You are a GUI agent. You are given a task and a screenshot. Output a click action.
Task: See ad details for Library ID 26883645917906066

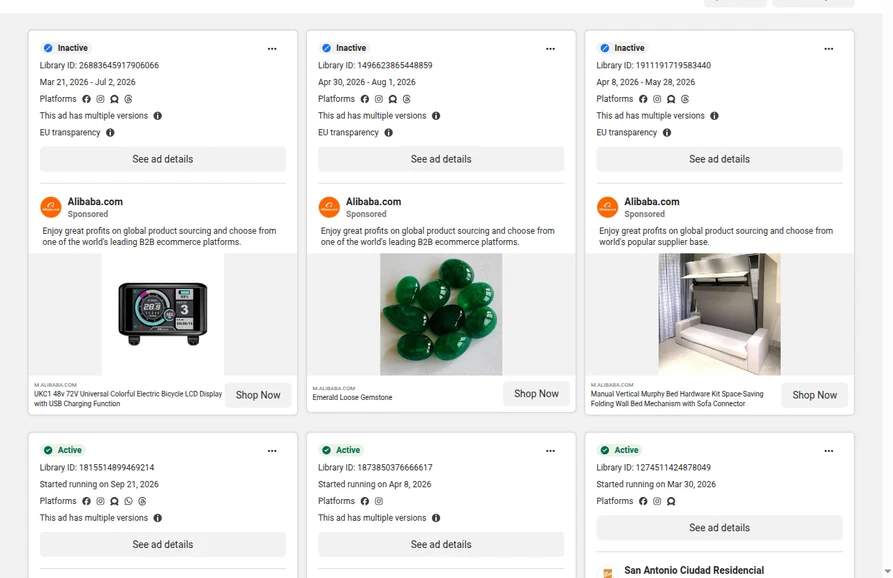163,159
